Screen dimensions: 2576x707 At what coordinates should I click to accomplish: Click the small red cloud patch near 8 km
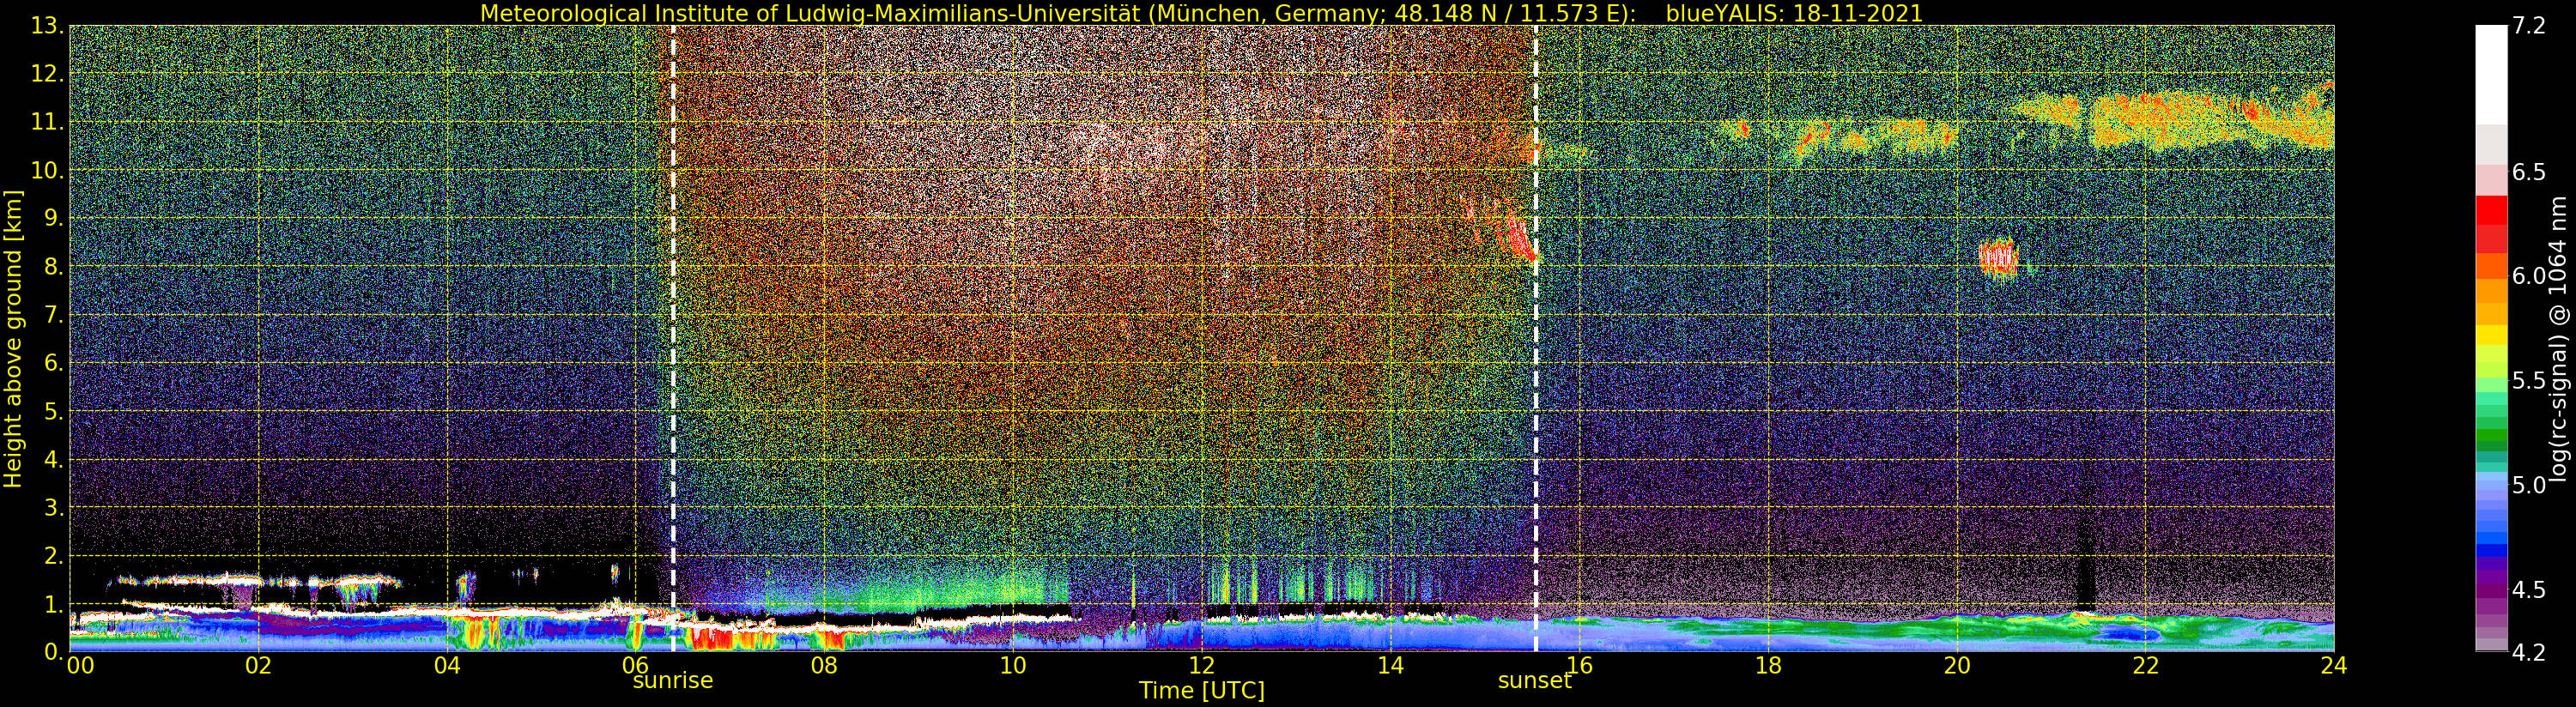(x=1998, y=259)
